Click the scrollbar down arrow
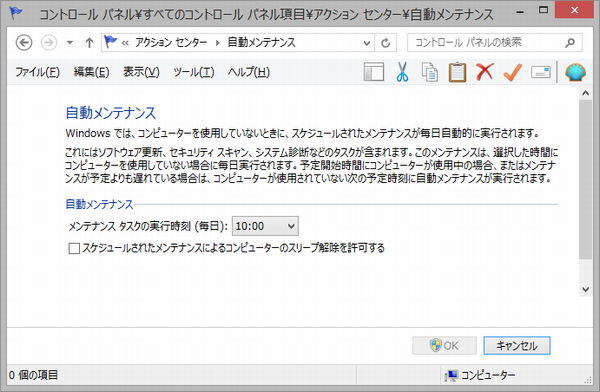Viewport: 600px width, 392px height. 585,289
